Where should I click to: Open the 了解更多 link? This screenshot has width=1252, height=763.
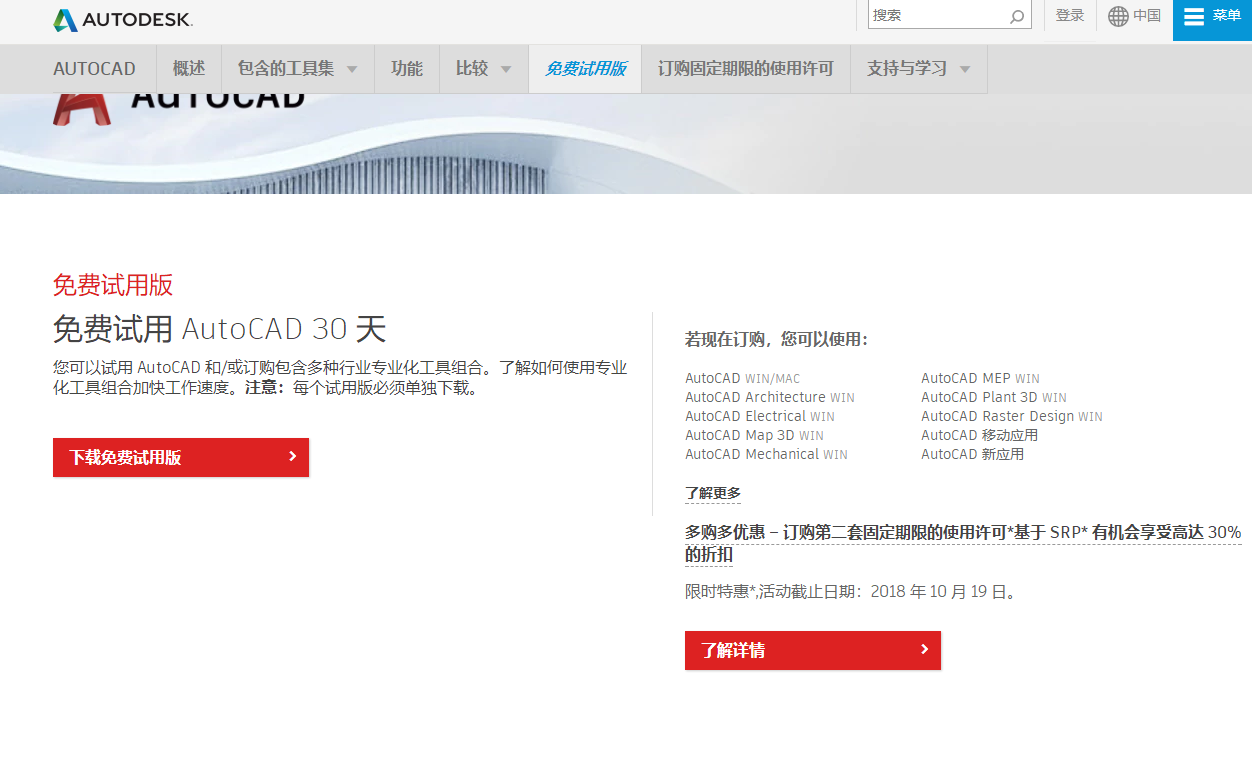pyautogui.click(x=713, y=493)
